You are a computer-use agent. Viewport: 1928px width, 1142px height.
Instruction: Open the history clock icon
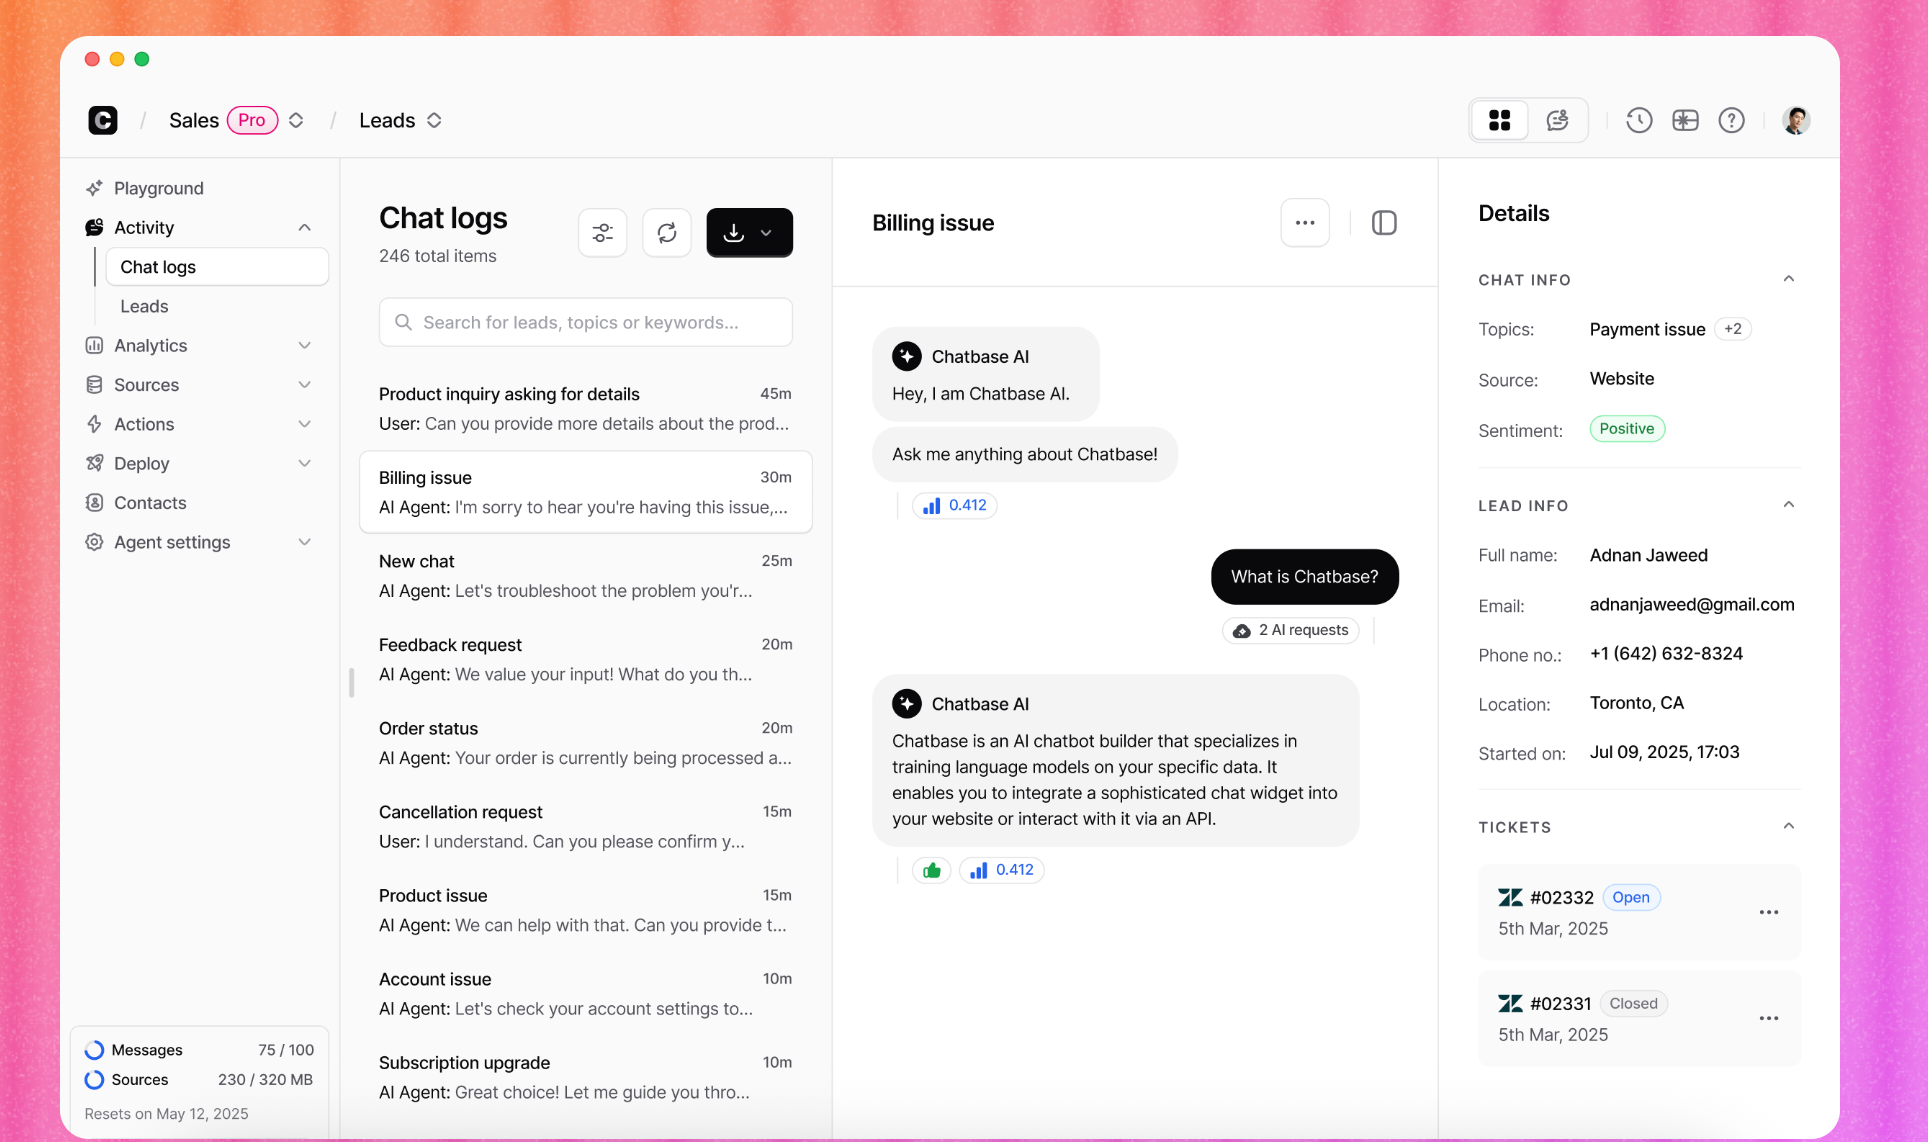tap(1638, 120)
